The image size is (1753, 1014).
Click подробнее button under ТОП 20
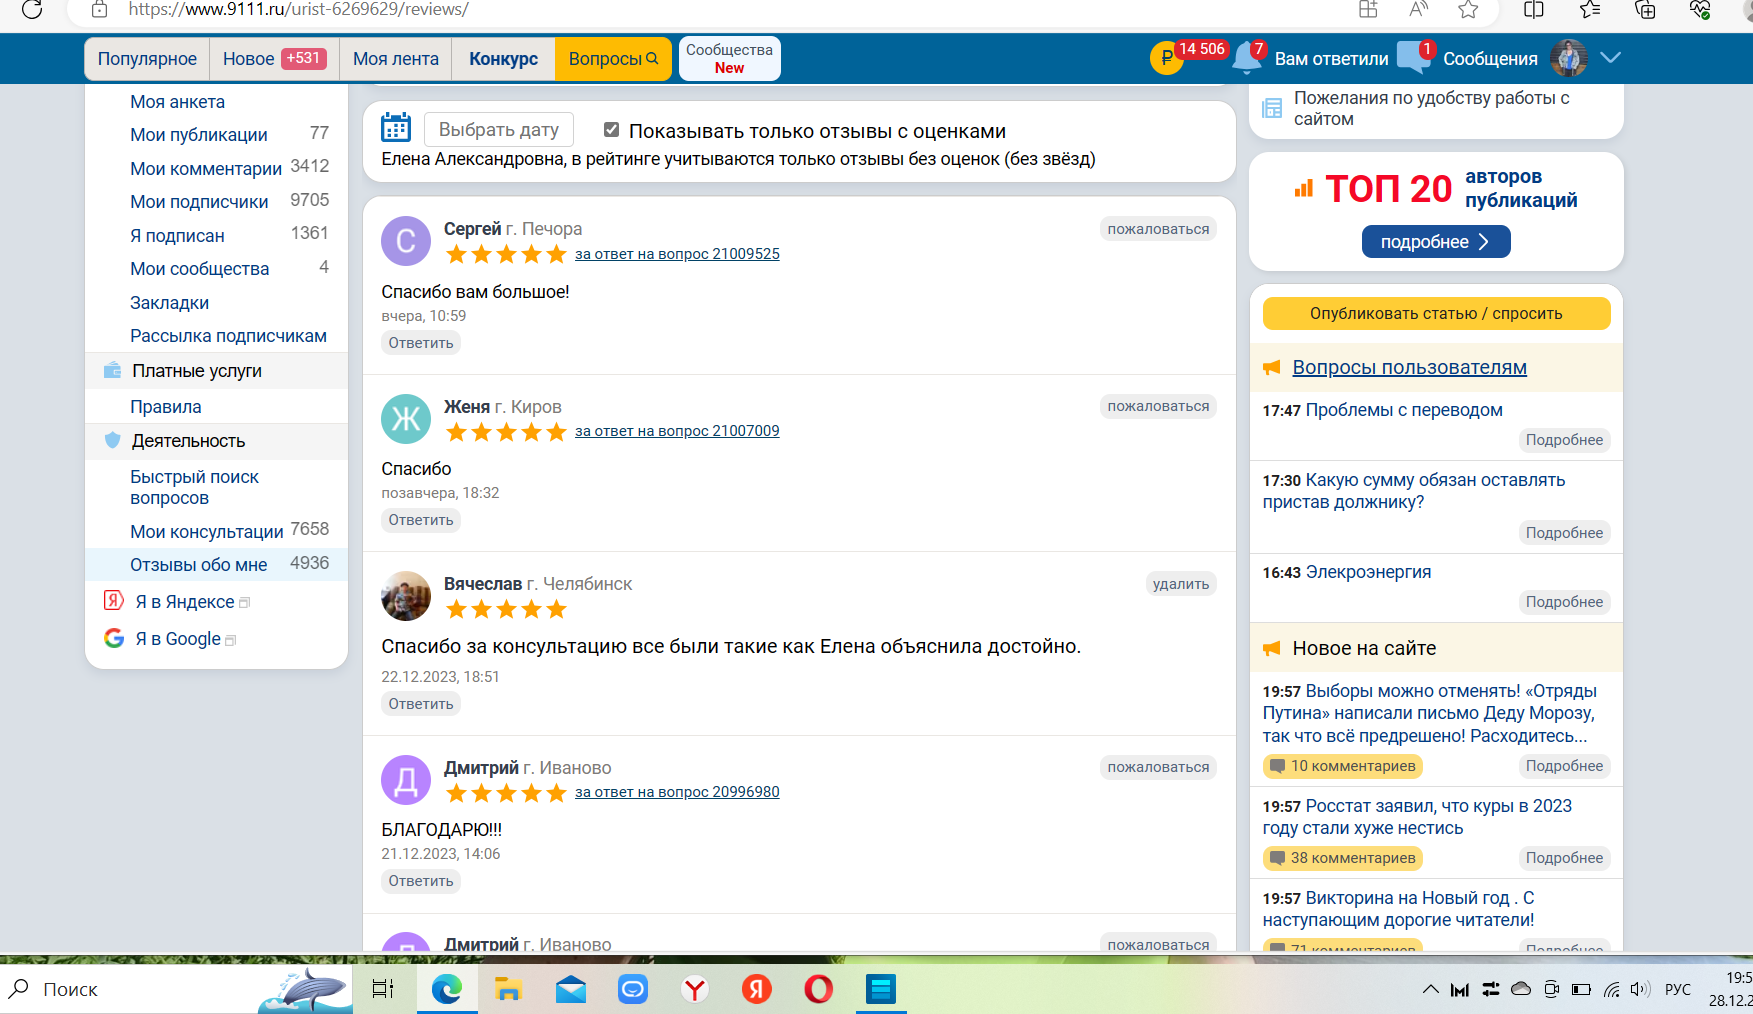click(x=1435, y=242)
